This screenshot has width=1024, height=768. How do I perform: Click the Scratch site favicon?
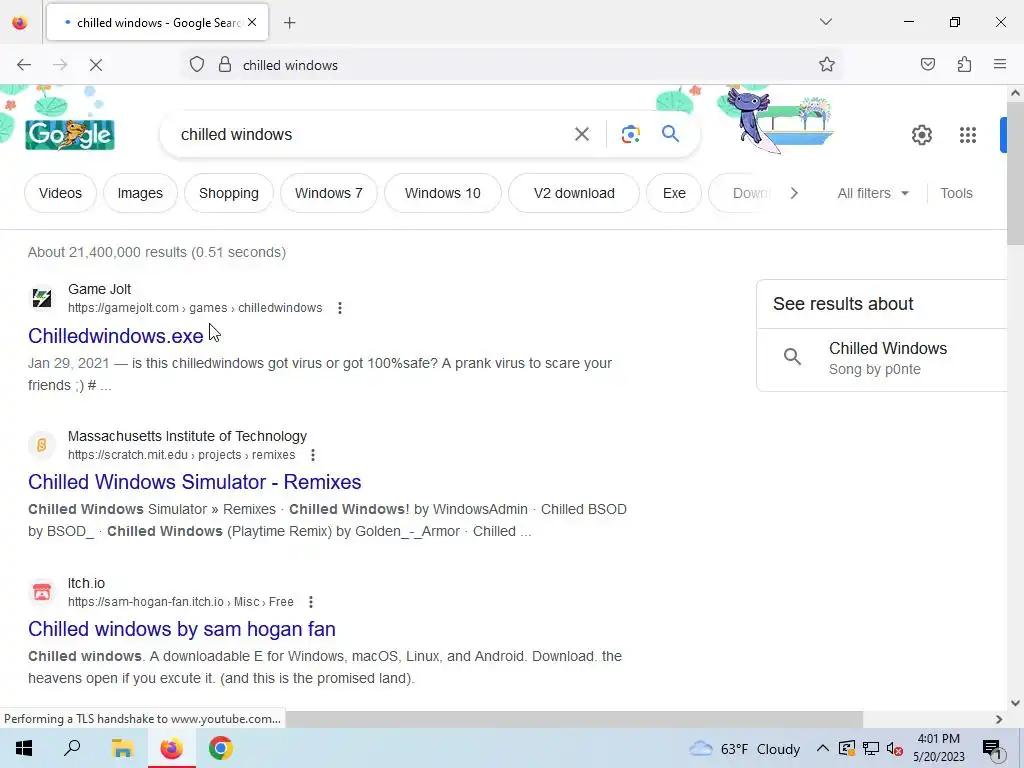[x=42, y=445]
